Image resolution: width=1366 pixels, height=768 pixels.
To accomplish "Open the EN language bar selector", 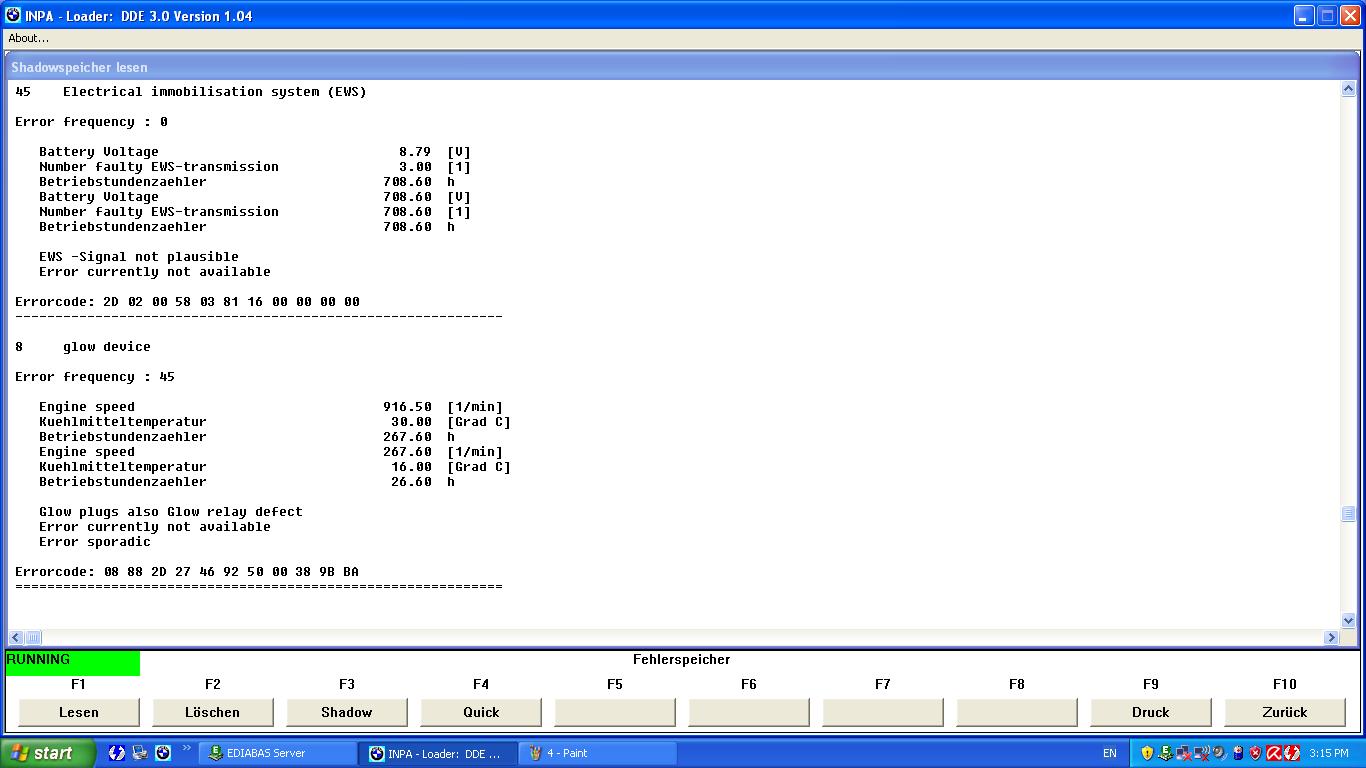I will (1110, 753).
